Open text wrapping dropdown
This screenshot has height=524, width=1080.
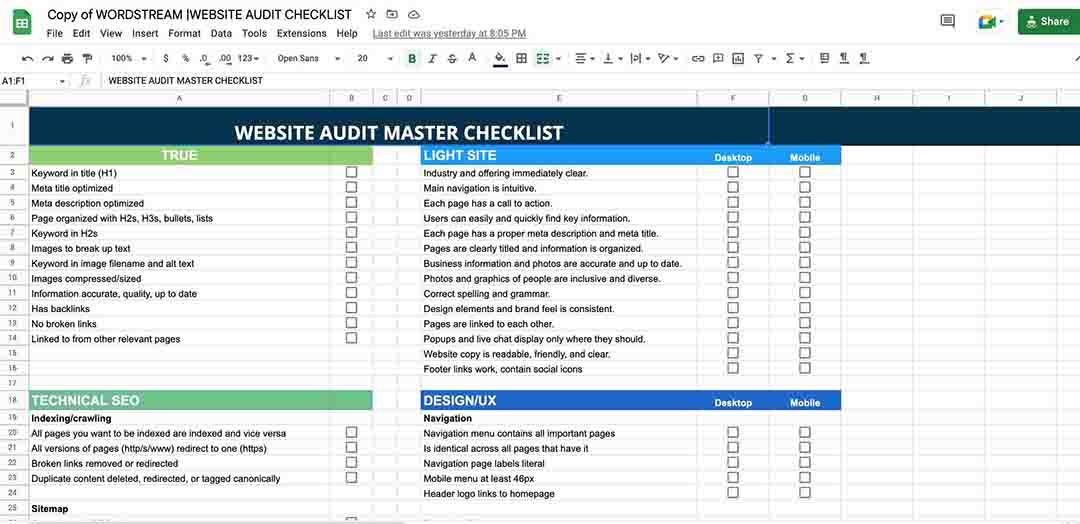coord(640,59)
